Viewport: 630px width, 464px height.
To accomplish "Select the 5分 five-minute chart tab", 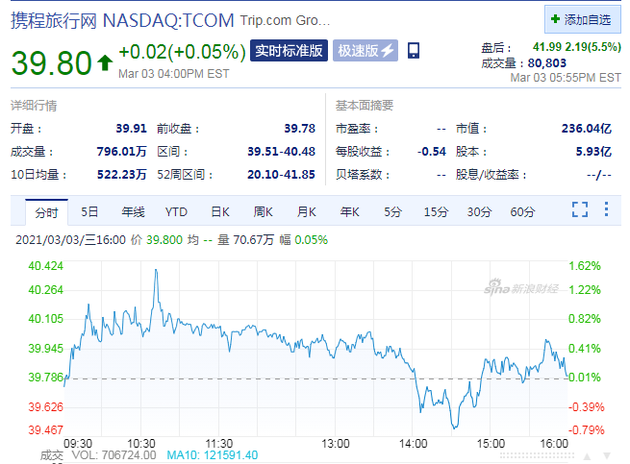I will pos(393,212).
